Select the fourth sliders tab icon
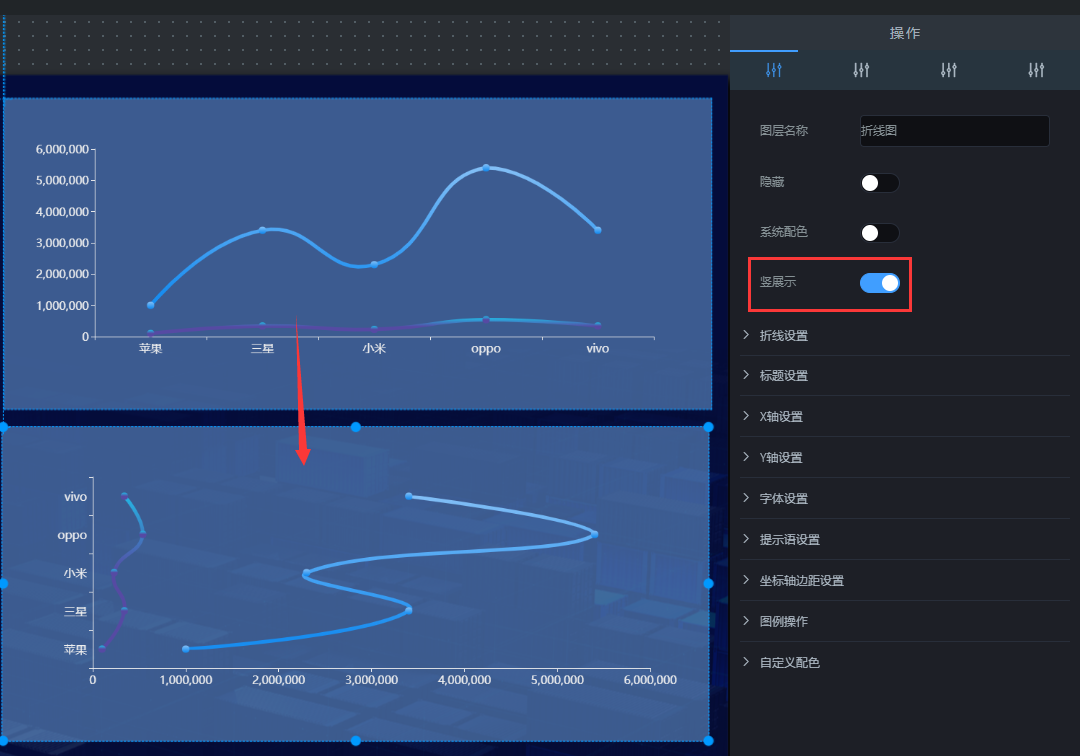This screenshot has height=756, width=1080. (x=1036, y=70)
